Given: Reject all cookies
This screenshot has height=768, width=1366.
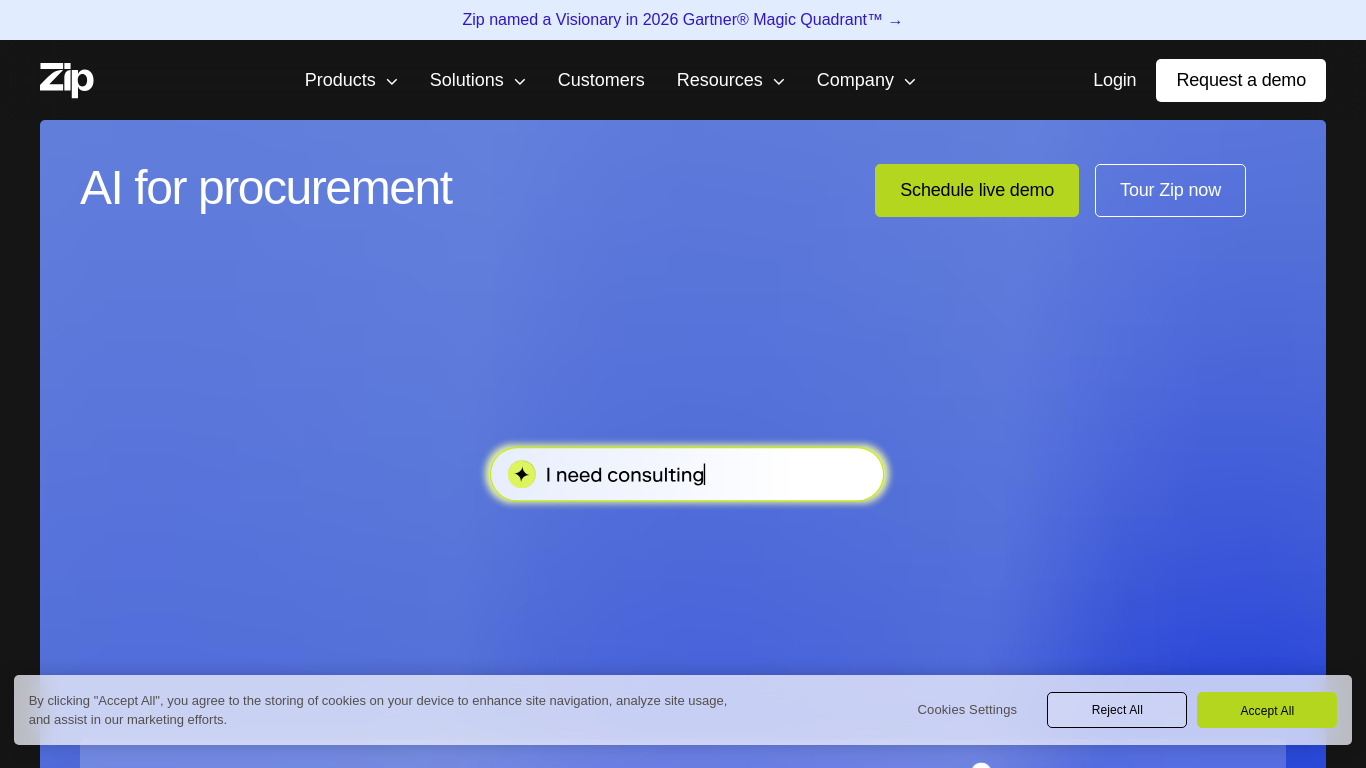Looking at the screenshot, I should point(1117,710).
